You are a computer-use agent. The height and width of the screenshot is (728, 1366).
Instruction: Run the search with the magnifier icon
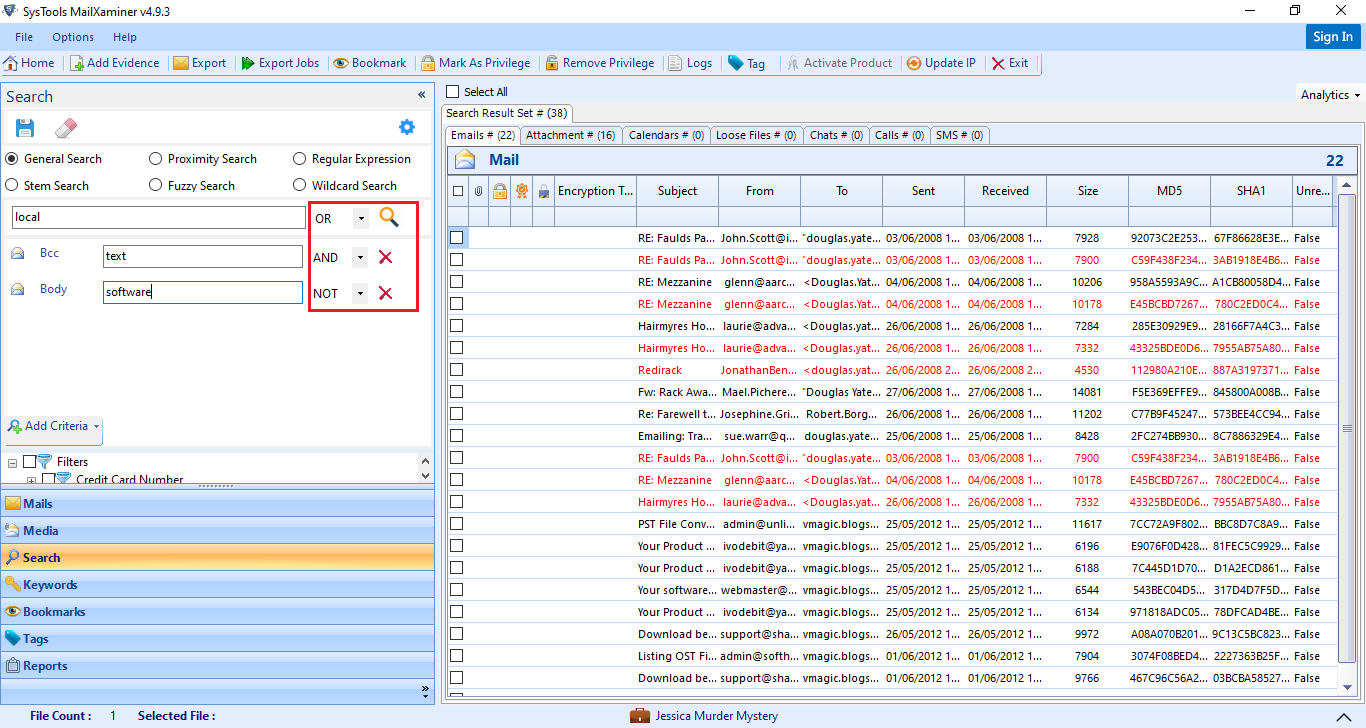(391, 217)
